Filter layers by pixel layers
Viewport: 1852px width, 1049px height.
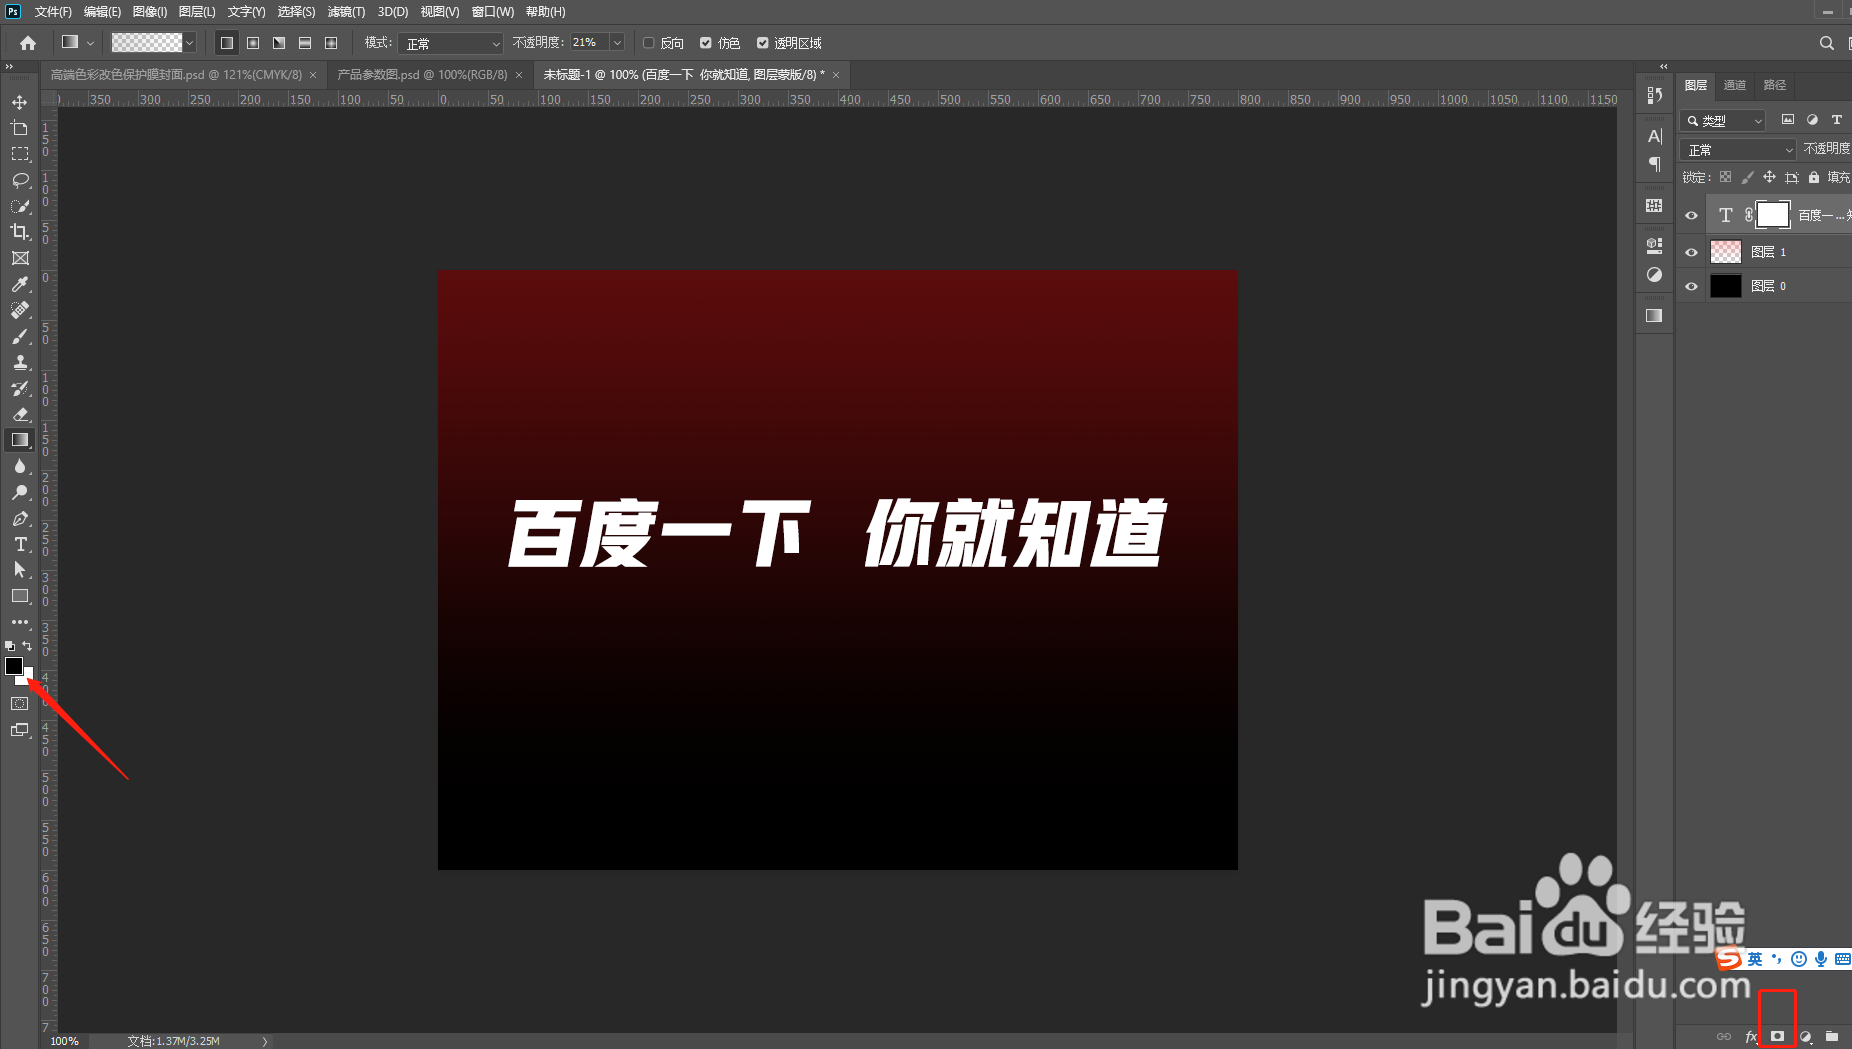click(x=1787, y=120)
